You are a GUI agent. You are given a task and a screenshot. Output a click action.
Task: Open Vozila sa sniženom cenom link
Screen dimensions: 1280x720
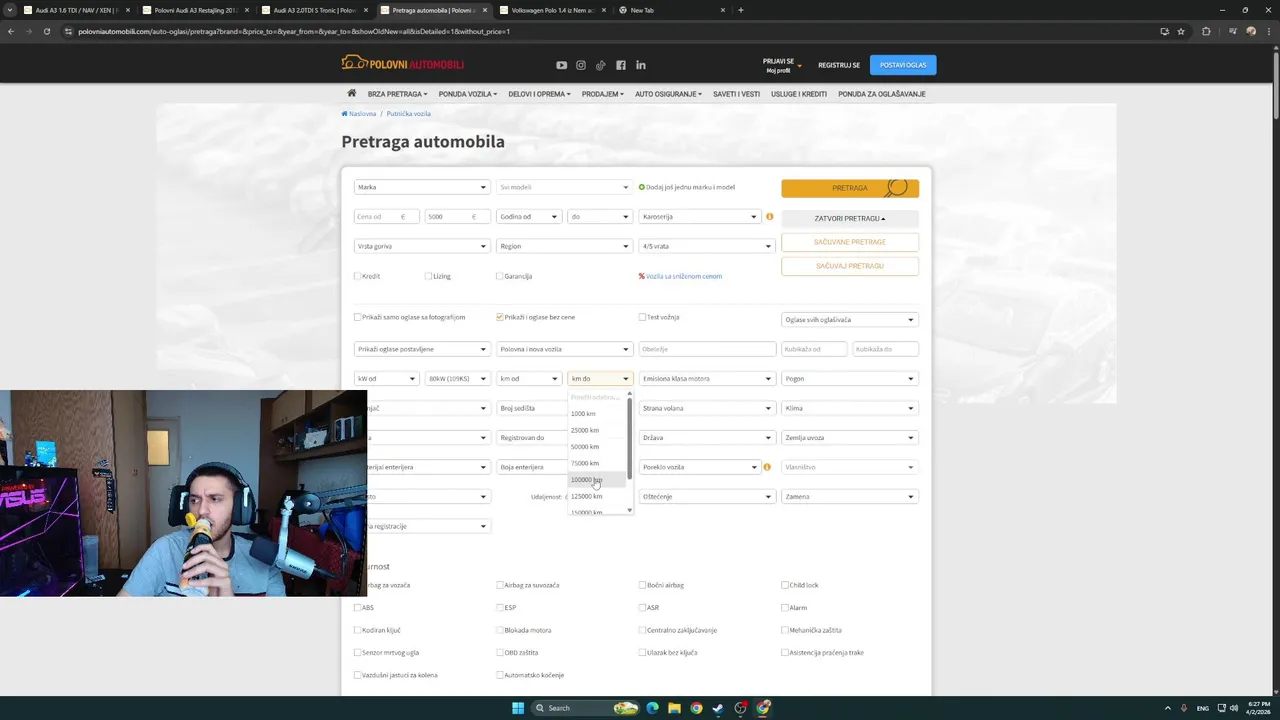point(684,276)
